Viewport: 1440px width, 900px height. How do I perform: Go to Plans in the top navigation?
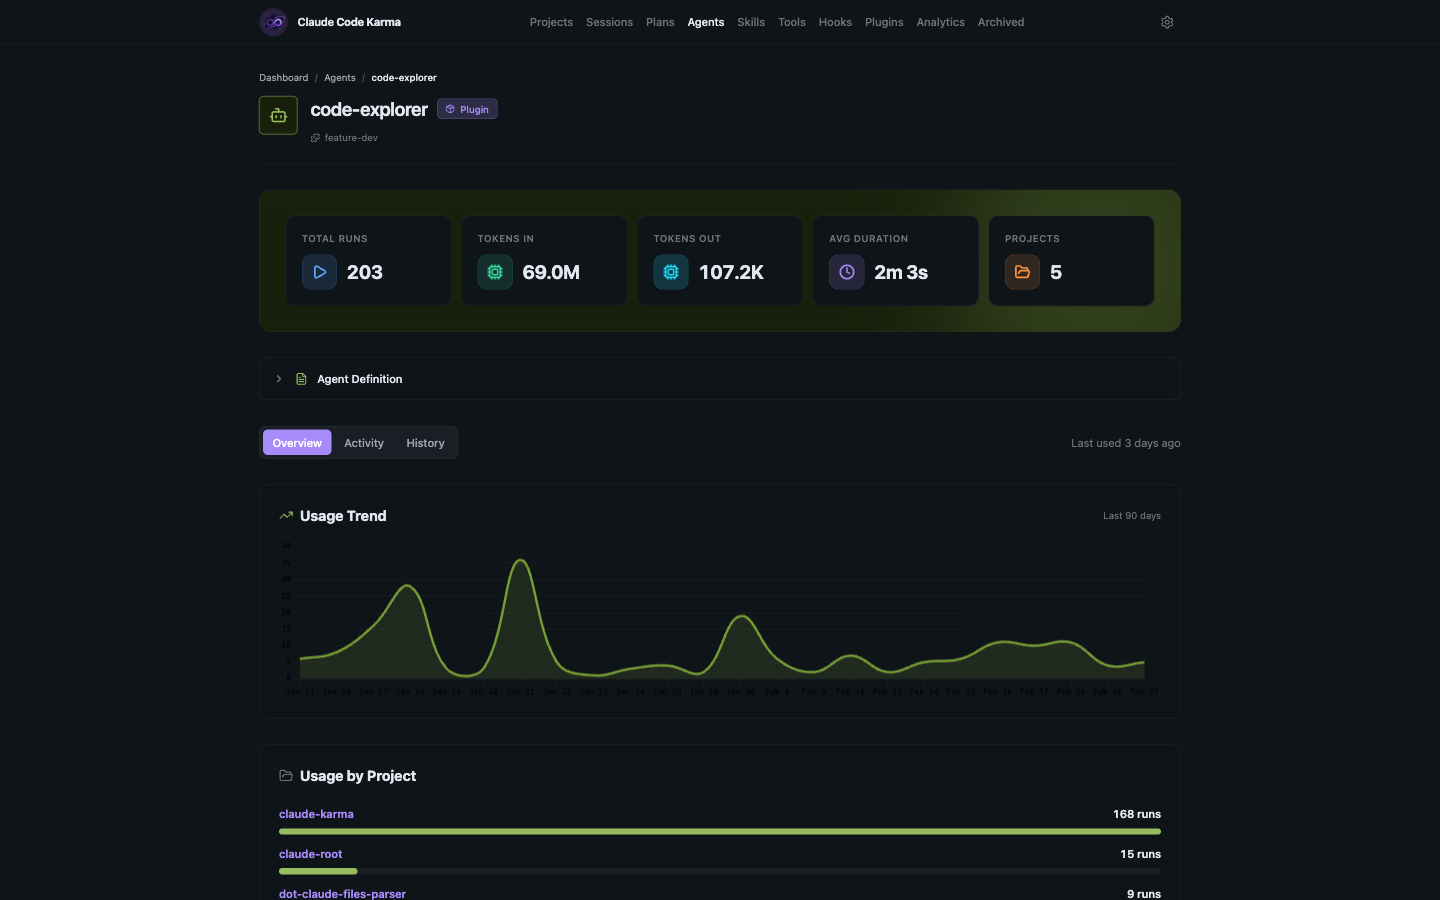coord(660,22)
